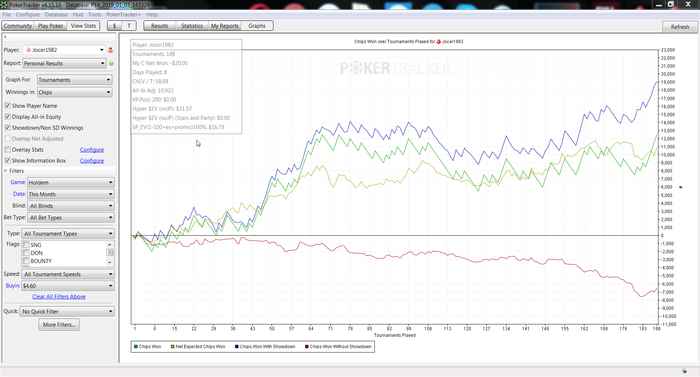The image size is (700, 377).
Task: Open the Graph For Tournaments dropdown
Action: pyautogui.click(x=75, y=80)
